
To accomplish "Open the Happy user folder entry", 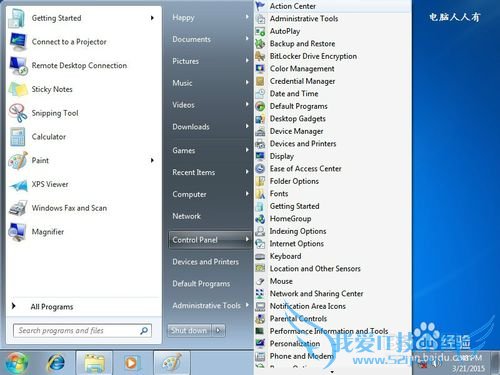I will [210, 17].
